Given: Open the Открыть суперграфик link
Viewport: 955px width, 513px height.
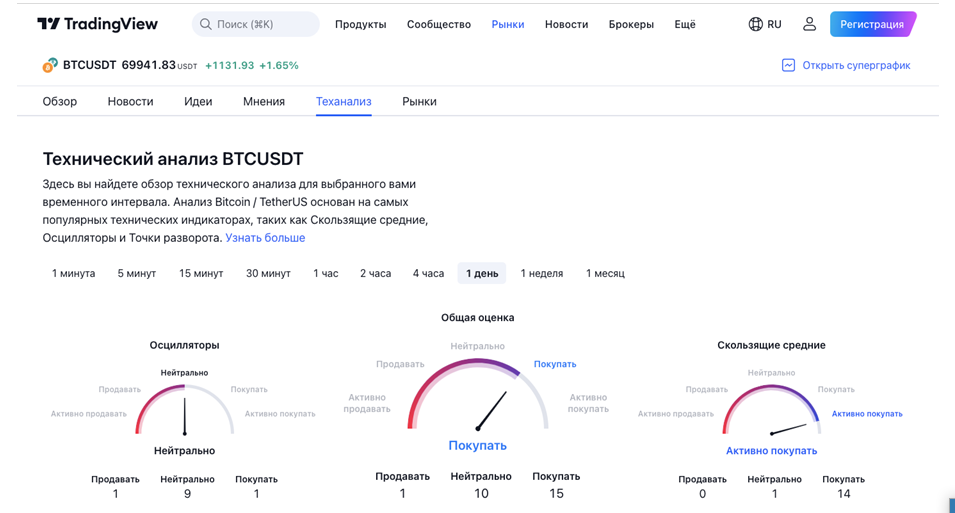Looking at the screenshot, I should (856, 65).
